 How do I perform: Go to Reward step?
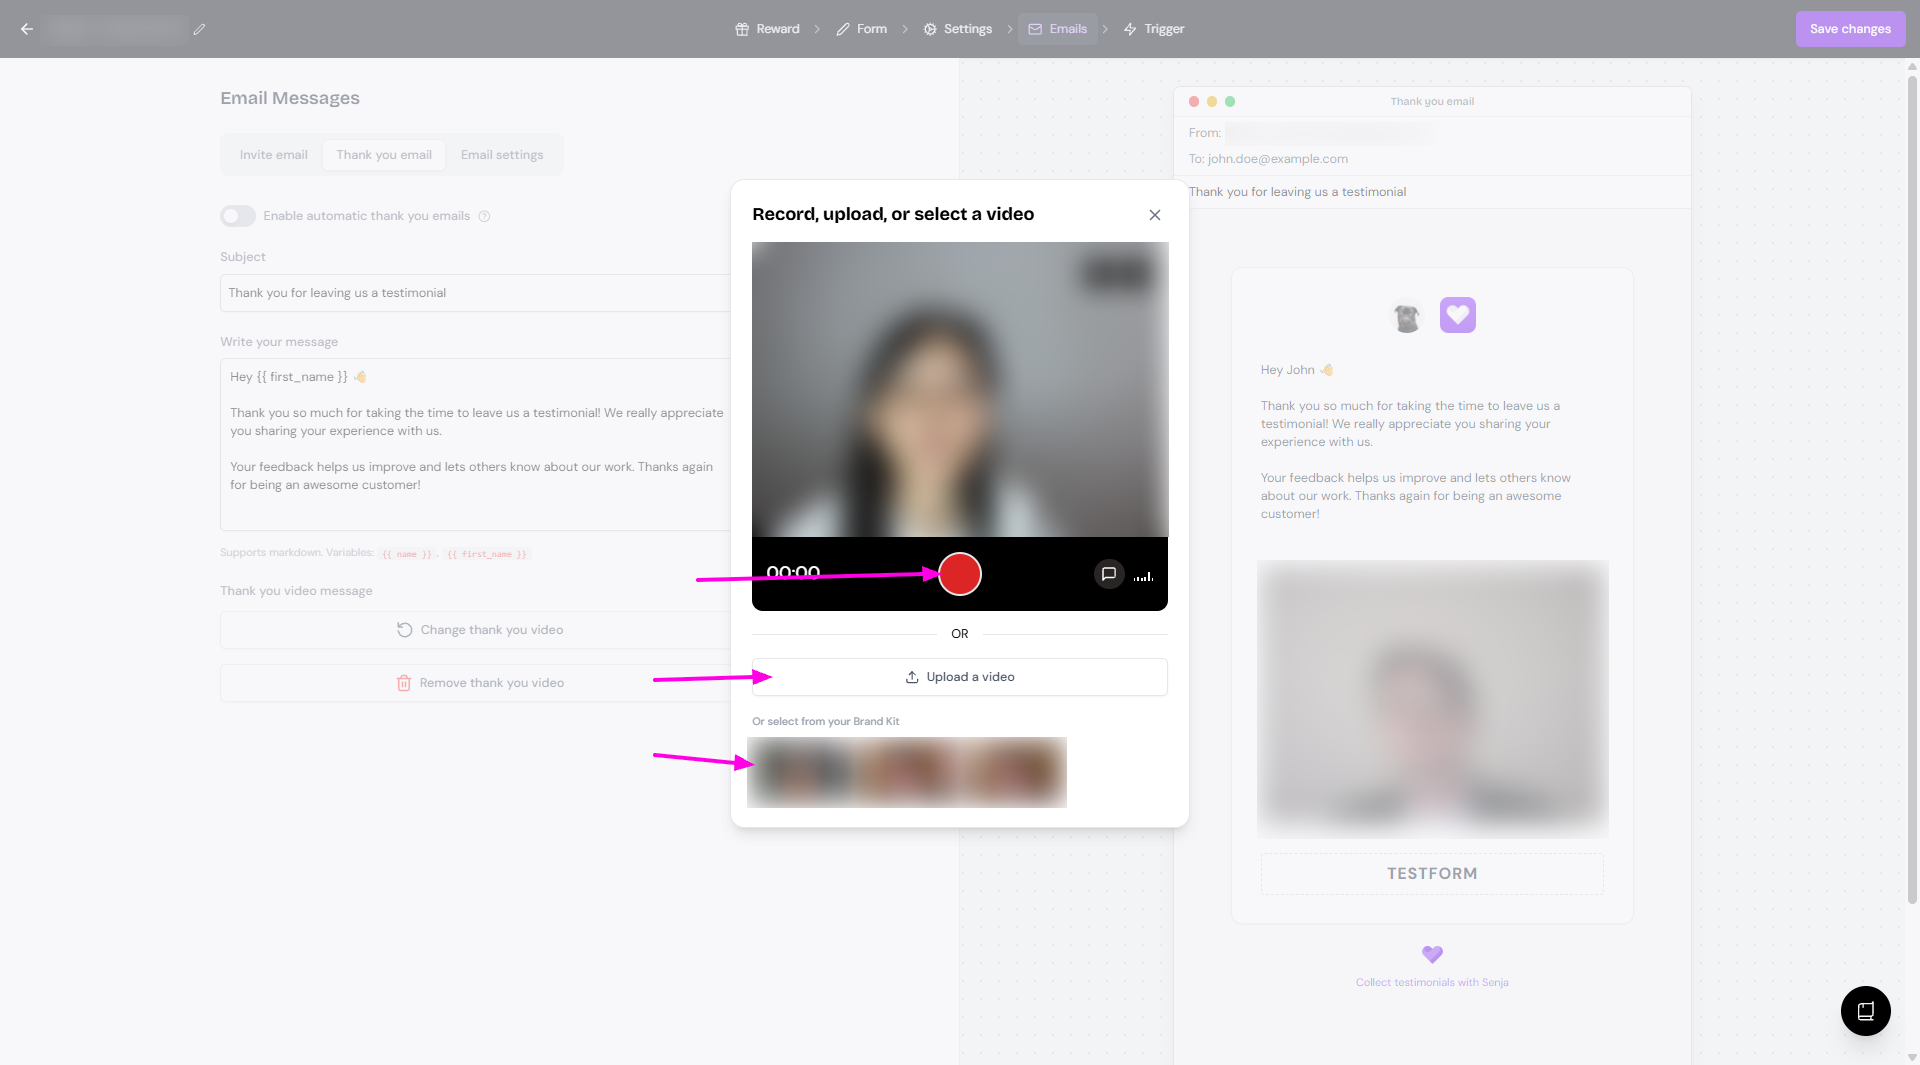coord(767,29)
